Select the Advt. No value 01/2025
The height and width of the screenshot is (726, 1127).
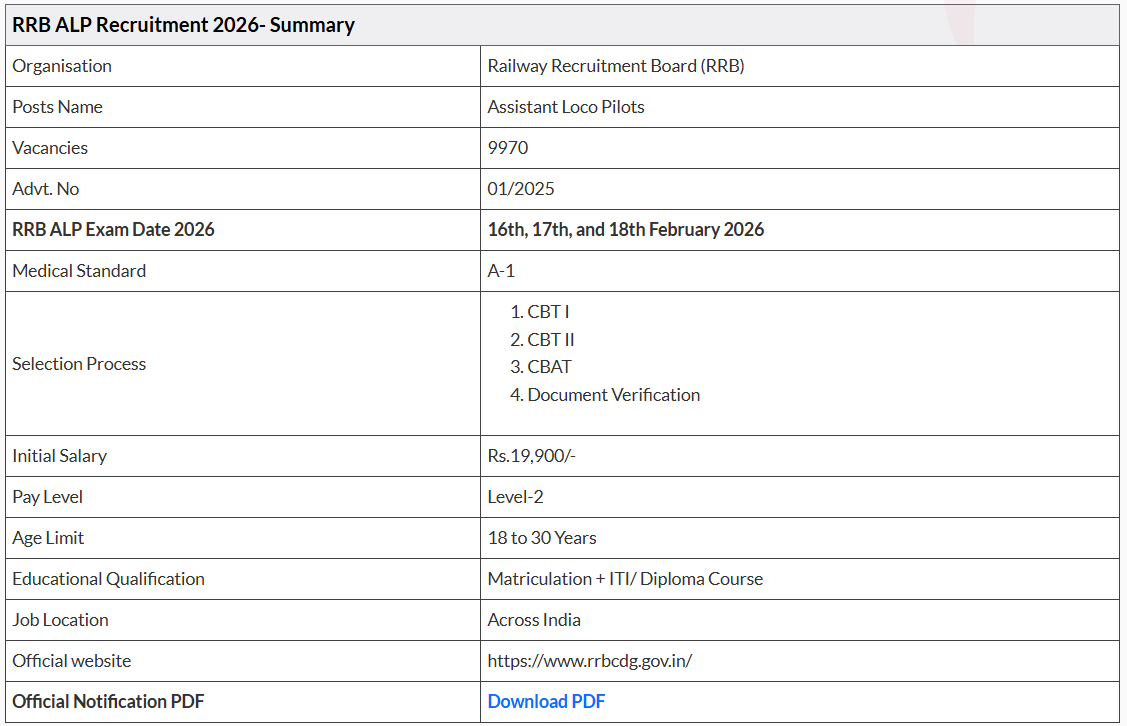(x=514, y=188)
